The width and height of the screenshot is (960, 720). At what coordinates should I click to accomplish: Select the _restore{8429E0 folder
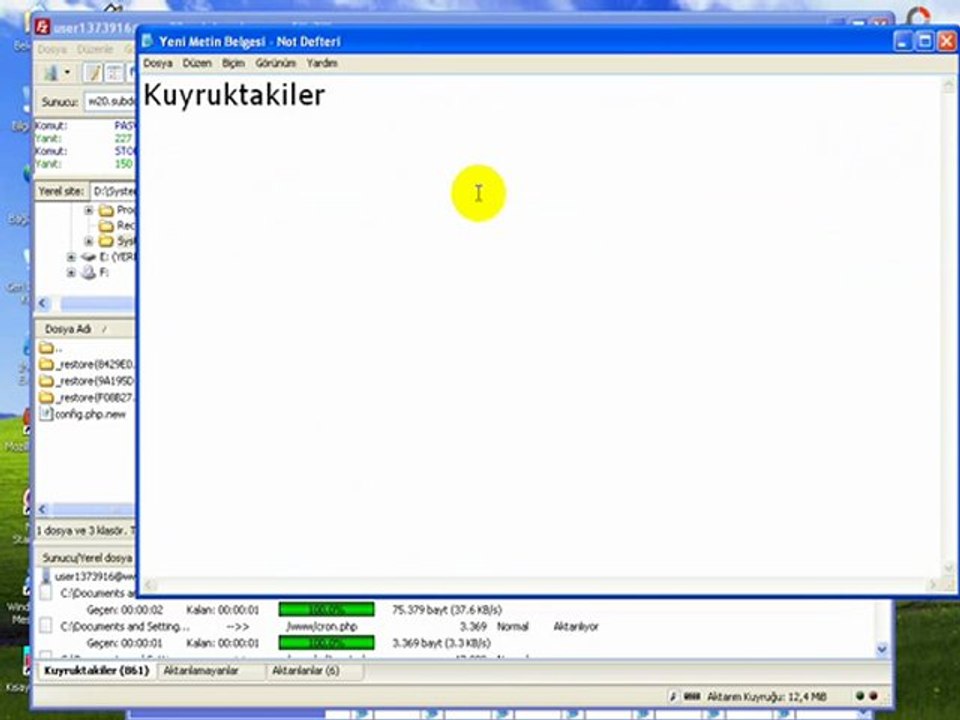tap(86, 364)
